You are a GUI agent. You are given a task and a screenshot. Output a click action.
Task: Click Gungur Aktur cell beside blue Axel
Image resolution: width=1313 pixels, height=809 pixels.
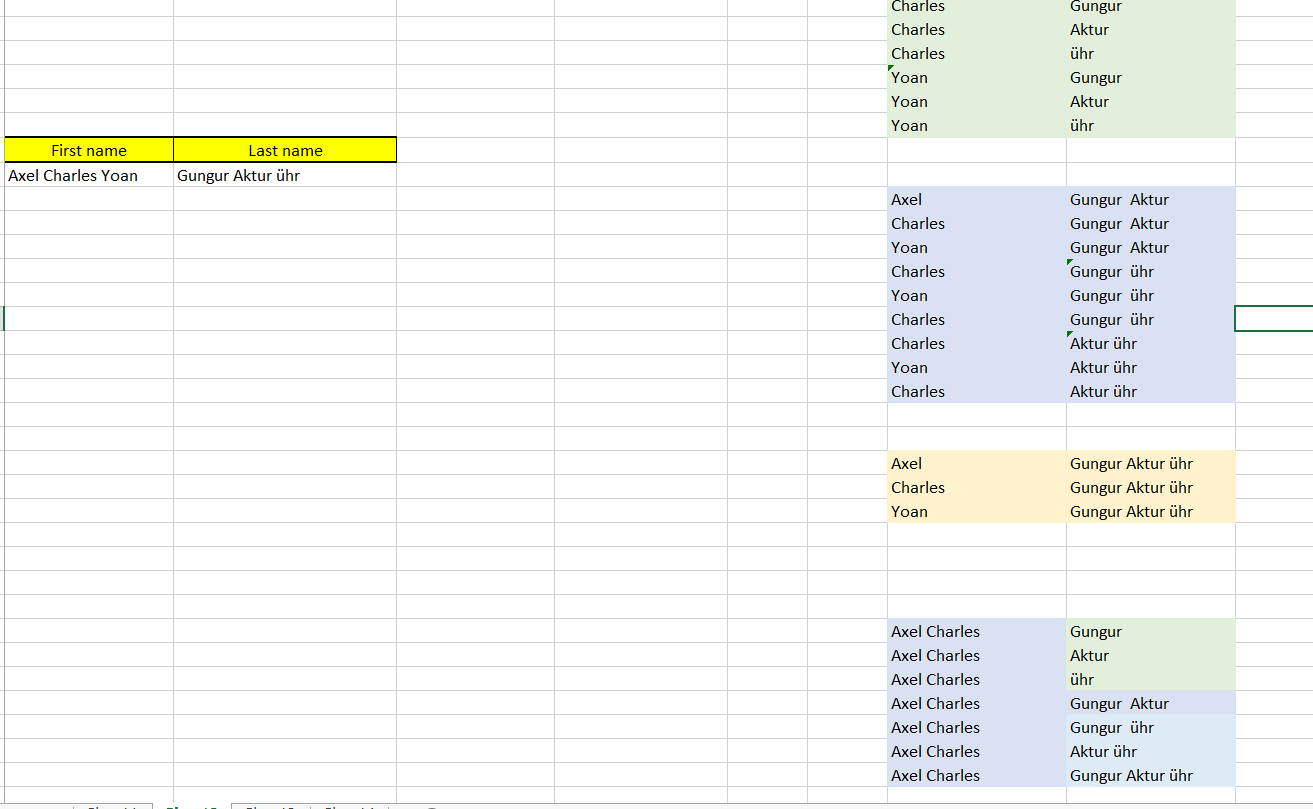tap(1151, 199)
